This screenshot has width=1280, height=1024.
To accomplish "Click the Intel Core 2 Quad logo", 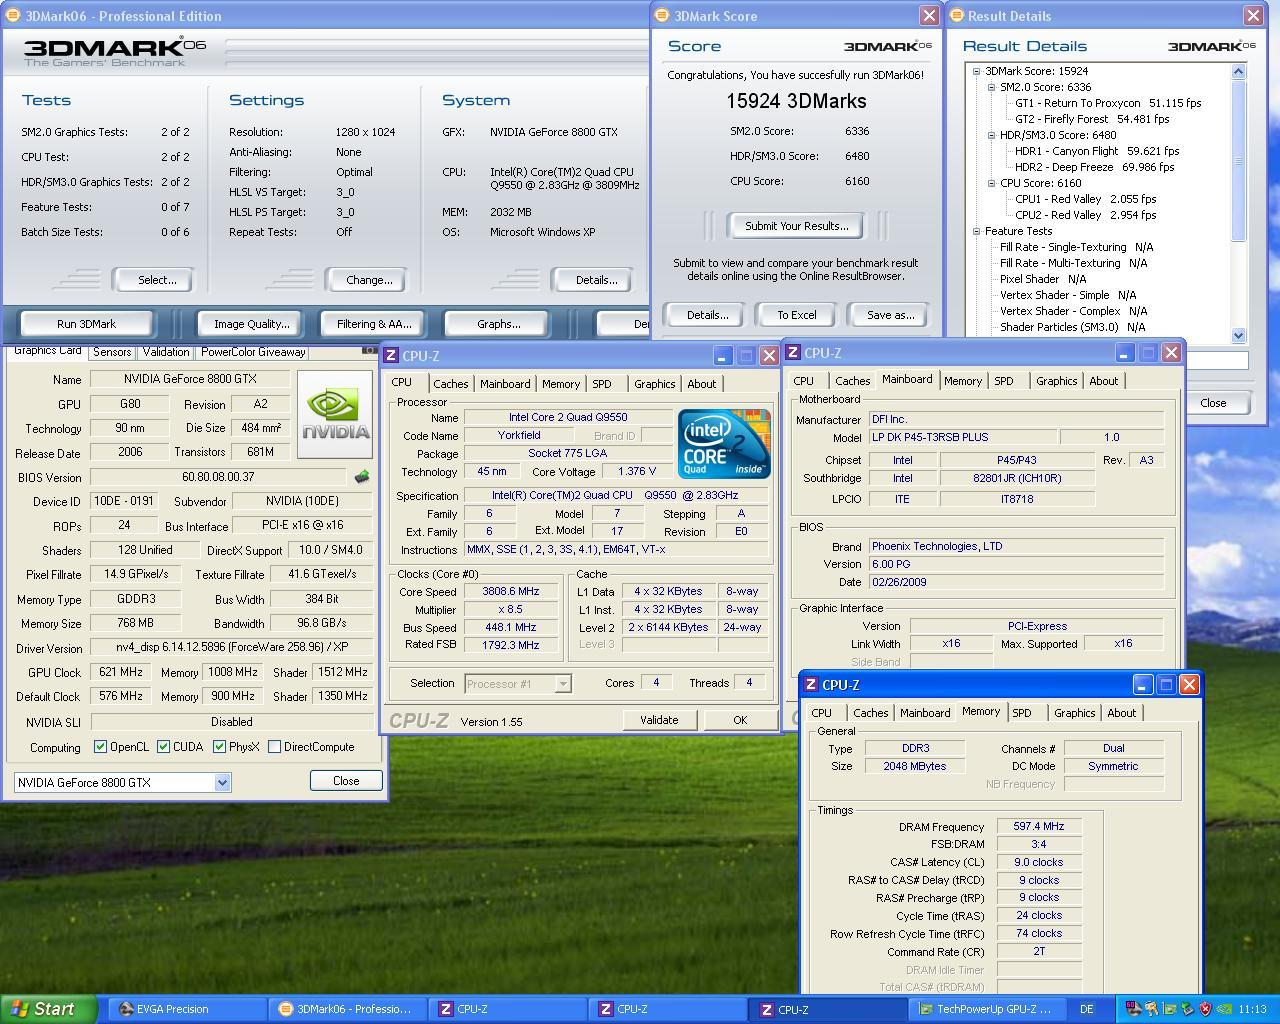I will pyautogui.click(x=724, y=443).
